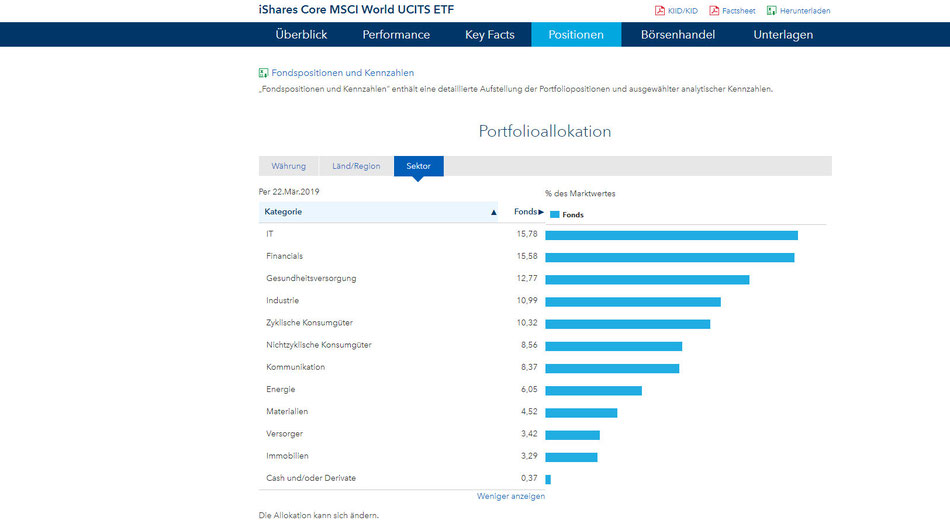This screenshot has height=524, width=950.
Task: Switch to the Land/Region allocation tab
Action: click(356, 166)
